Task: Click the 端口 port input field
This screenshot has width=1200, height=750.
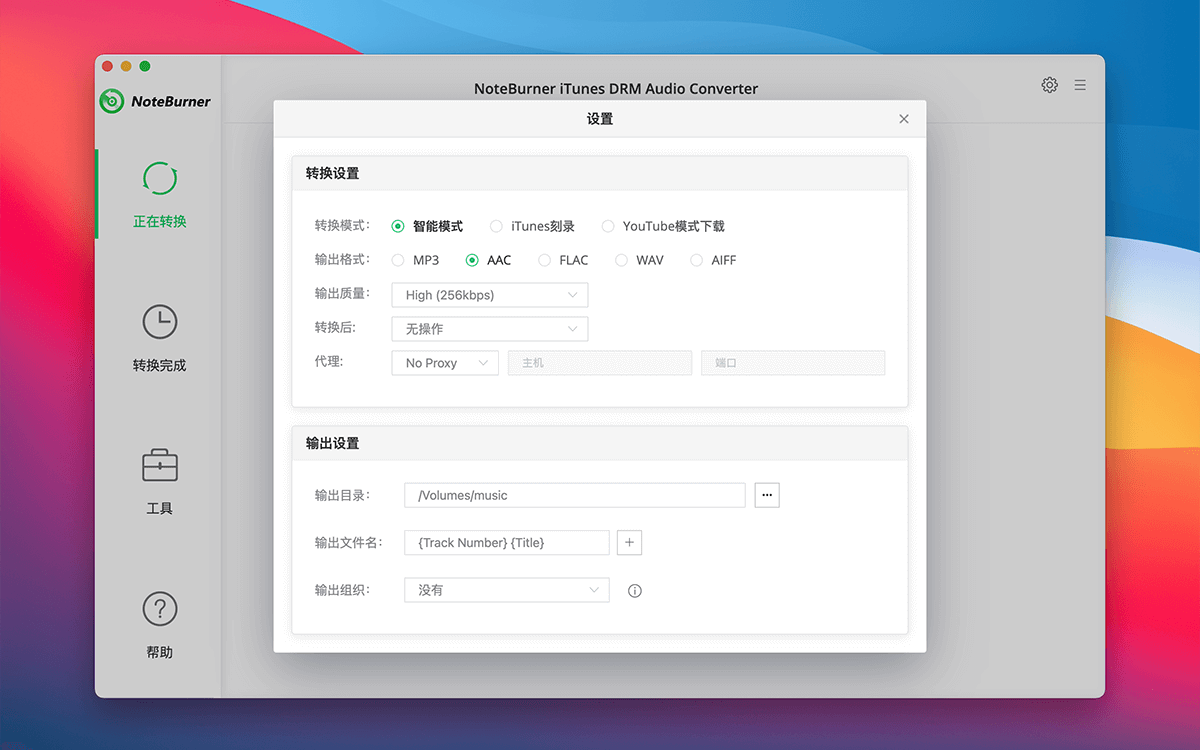Action: point(793,363)
